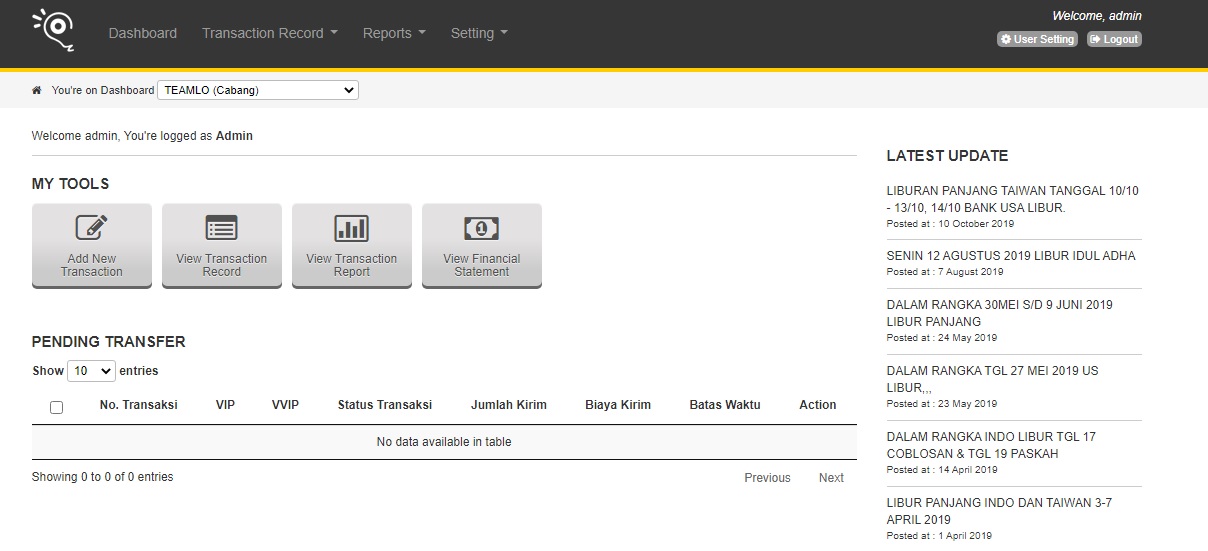Sort table by Batas Waktu column header
This screenshot has width=1208, height=551.
pos(725,405)
